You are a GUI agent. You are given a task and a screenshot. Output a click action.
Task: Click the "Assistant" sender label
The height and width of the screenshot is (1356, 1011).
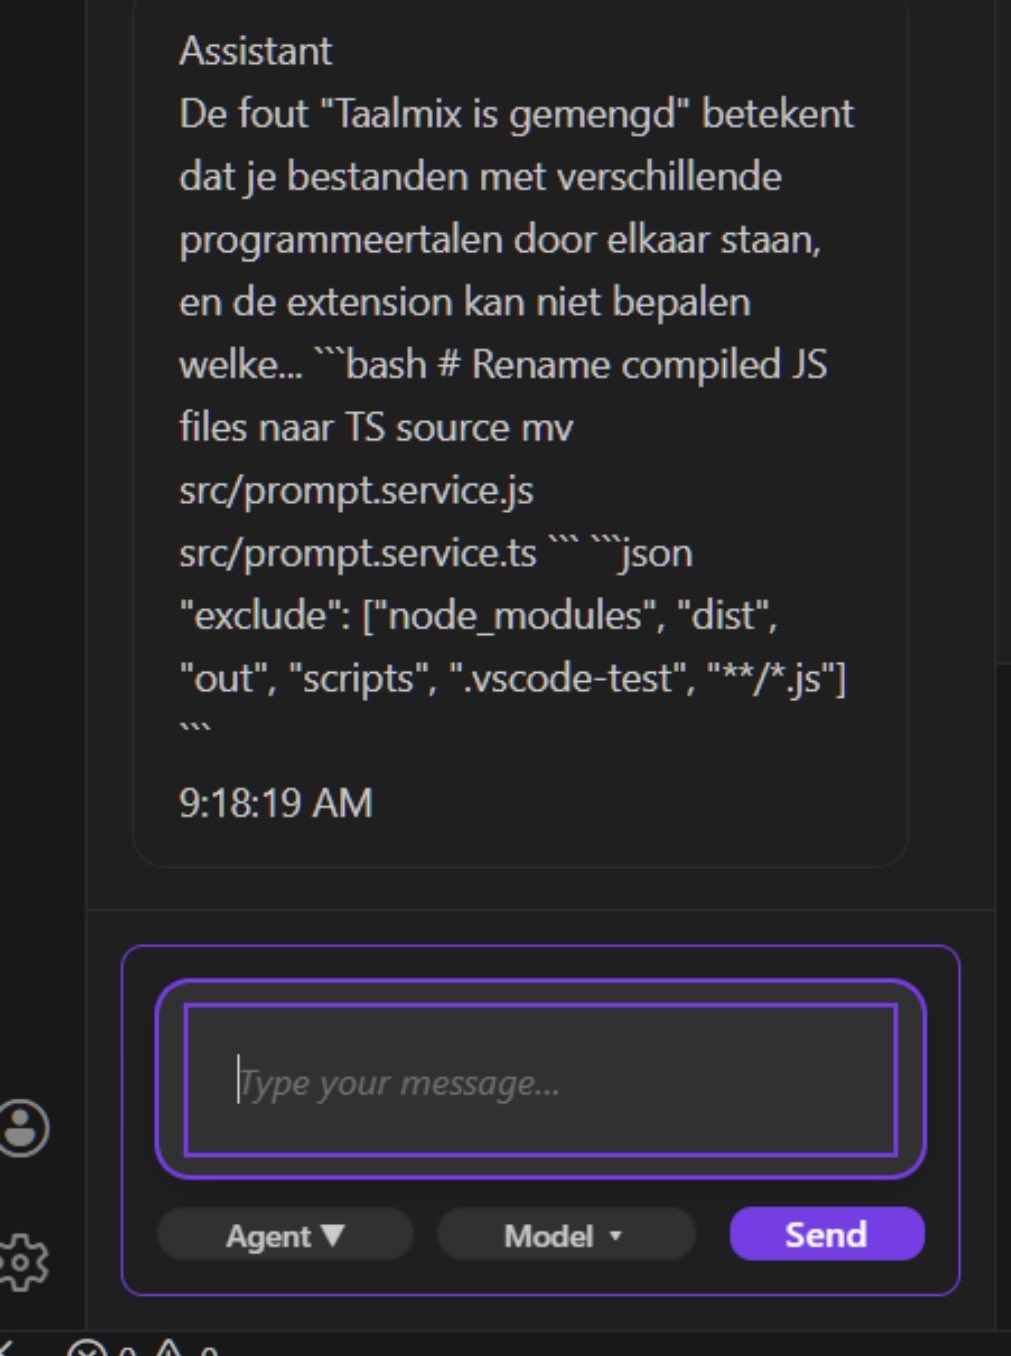pyautogui.click(x=255, y=51)
